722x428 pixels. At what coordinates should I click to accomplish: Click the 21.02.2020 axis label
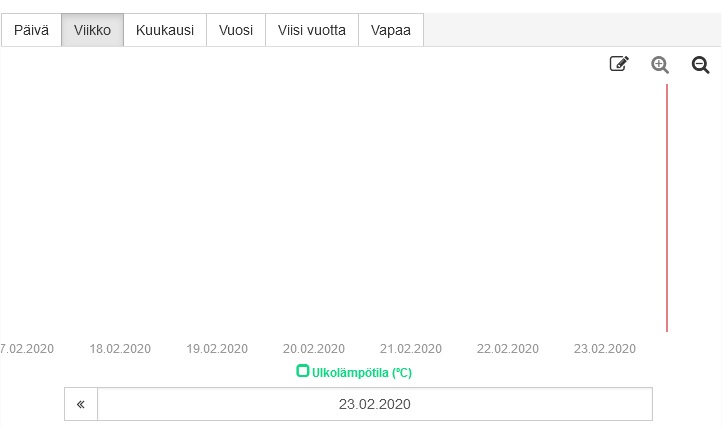(410, 349)
